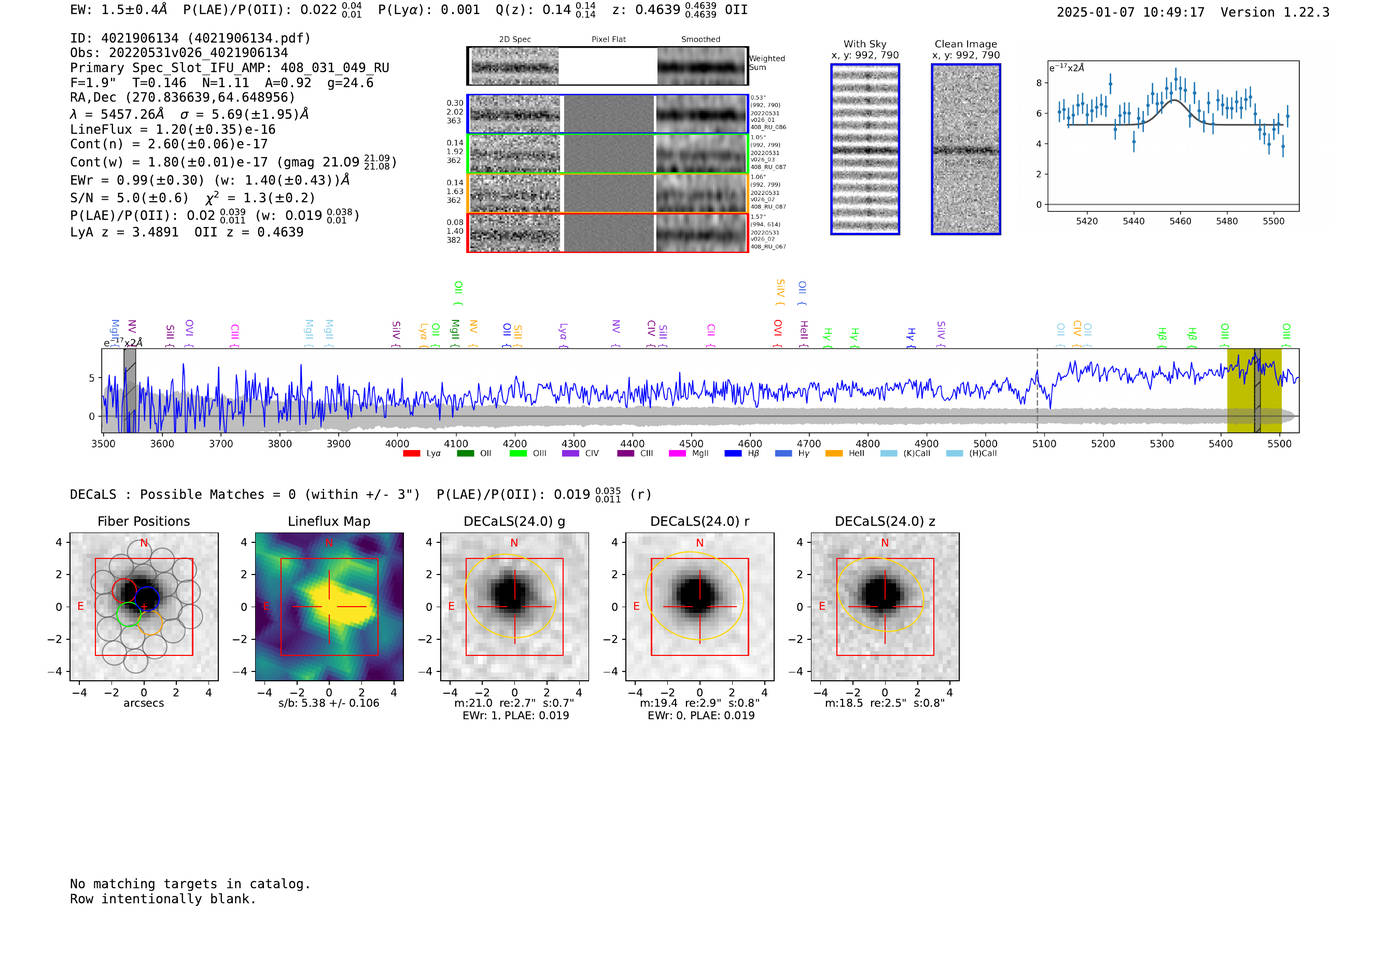1400x953 pixels.
Task: Click the green fiber circle in Fiber Positions
Action: click(x=128, y=613)
